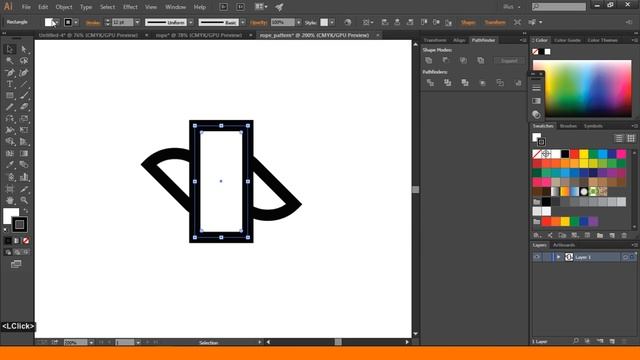Open the fill color dropdown in control bar

pos(56,22)
